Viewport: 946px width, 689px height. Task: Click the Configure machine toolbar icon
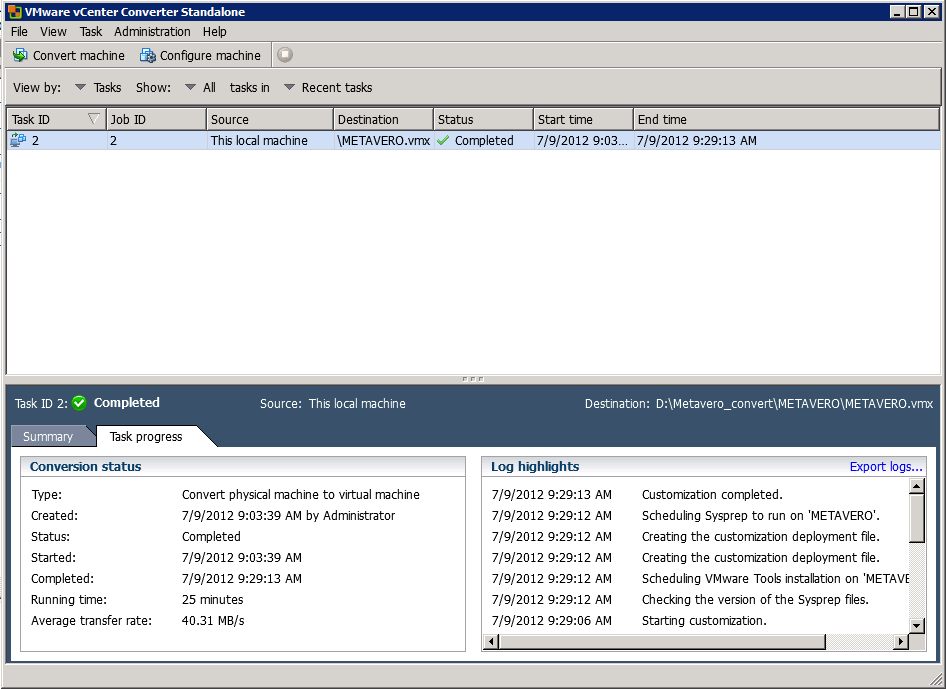[x=148, y=56]
